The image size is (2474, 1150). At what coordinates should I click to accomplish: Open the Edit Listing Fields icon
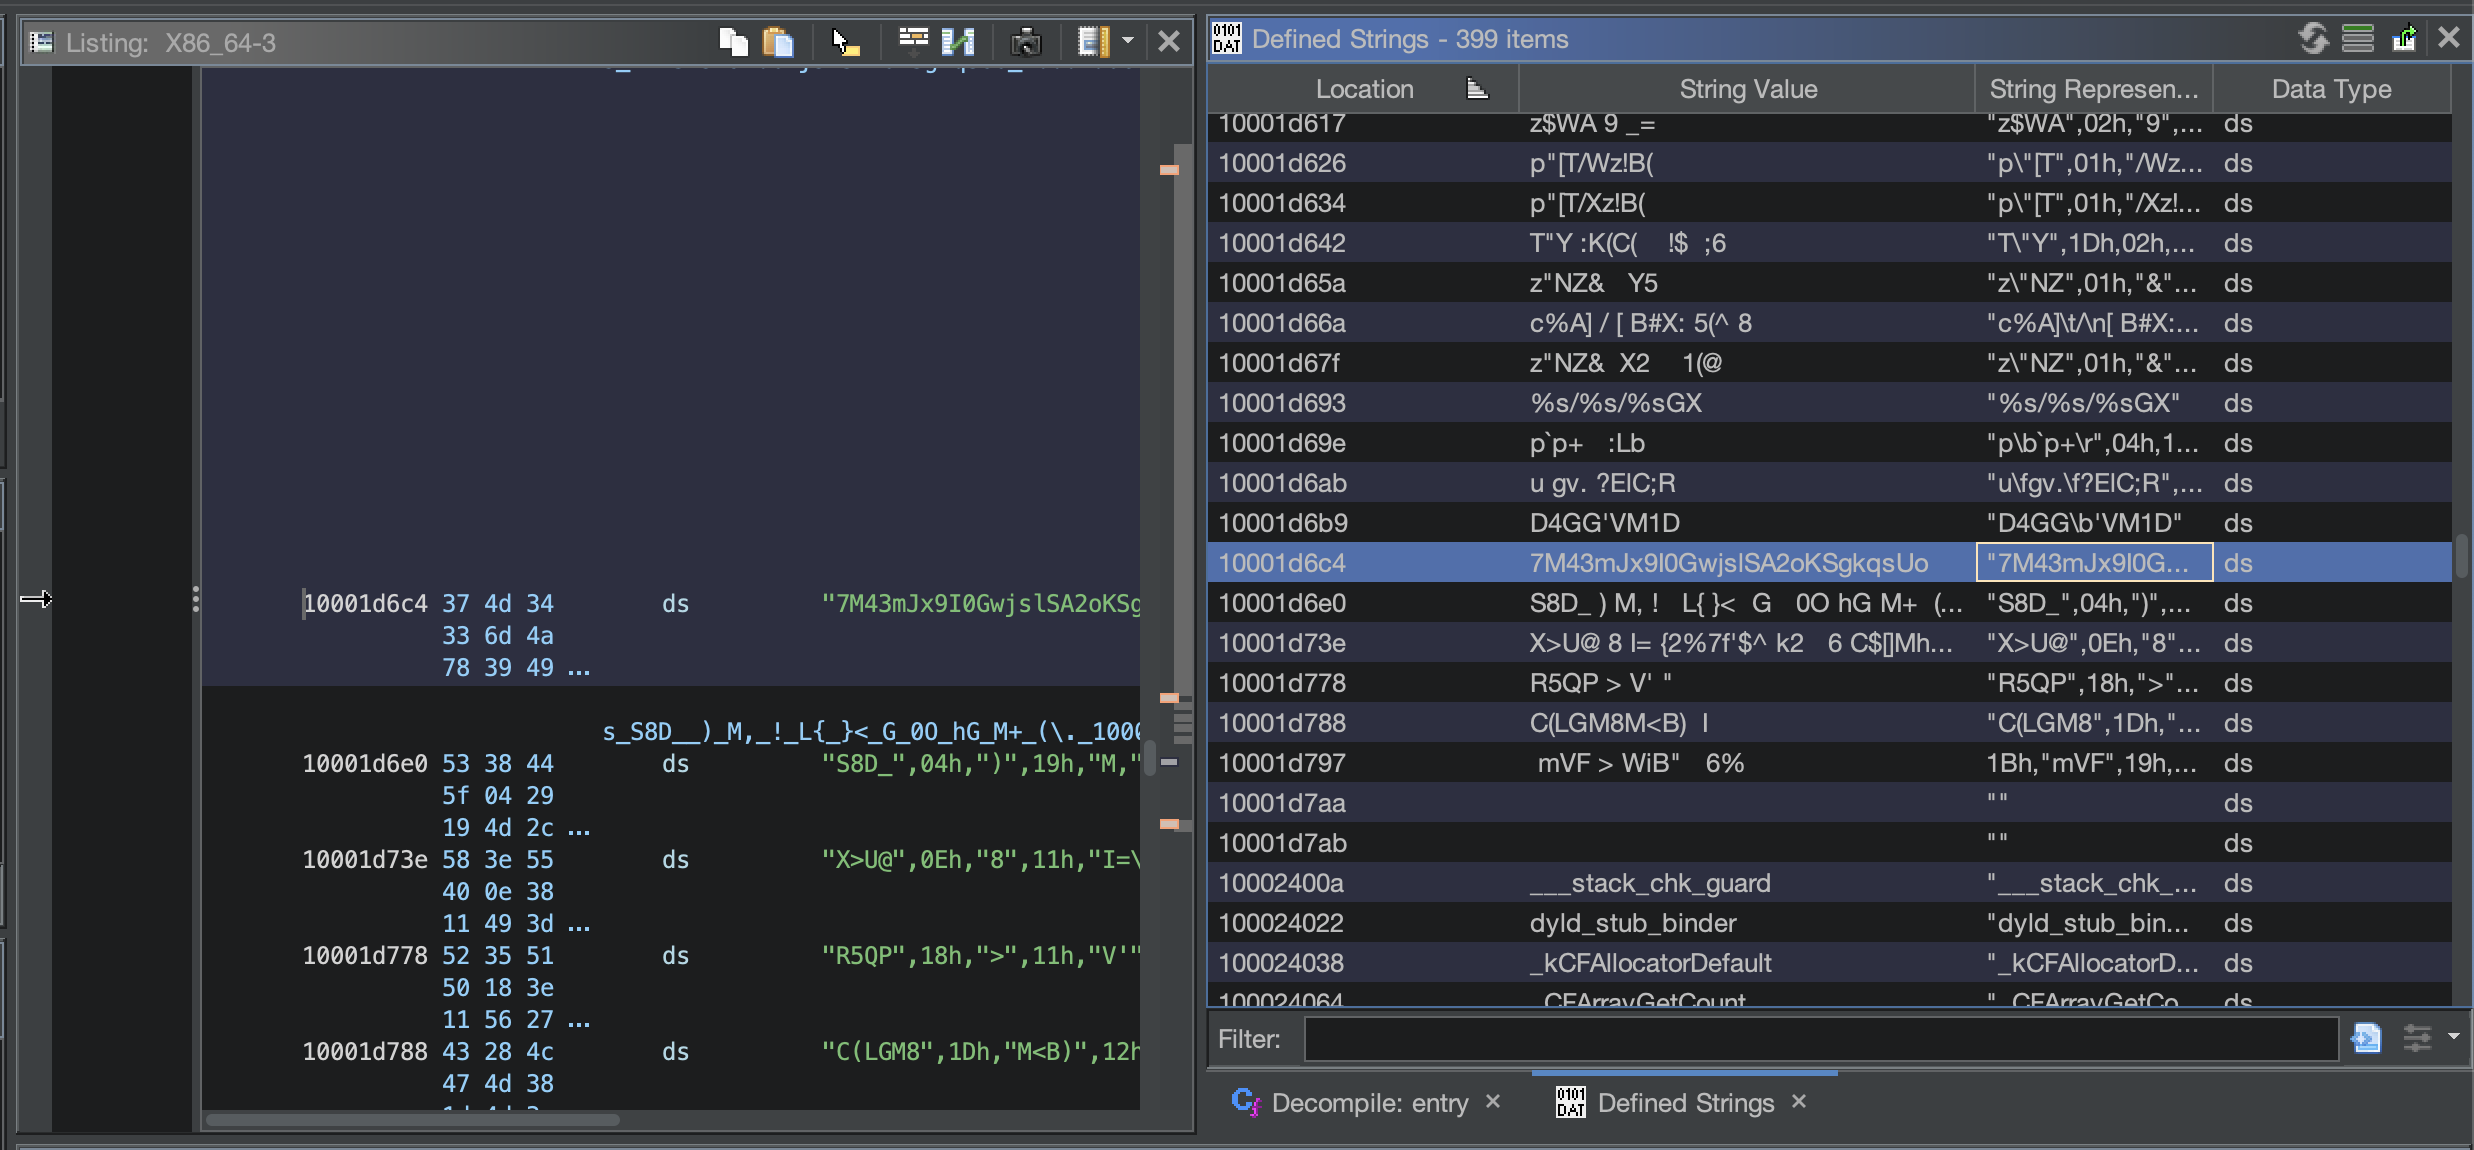913,40
